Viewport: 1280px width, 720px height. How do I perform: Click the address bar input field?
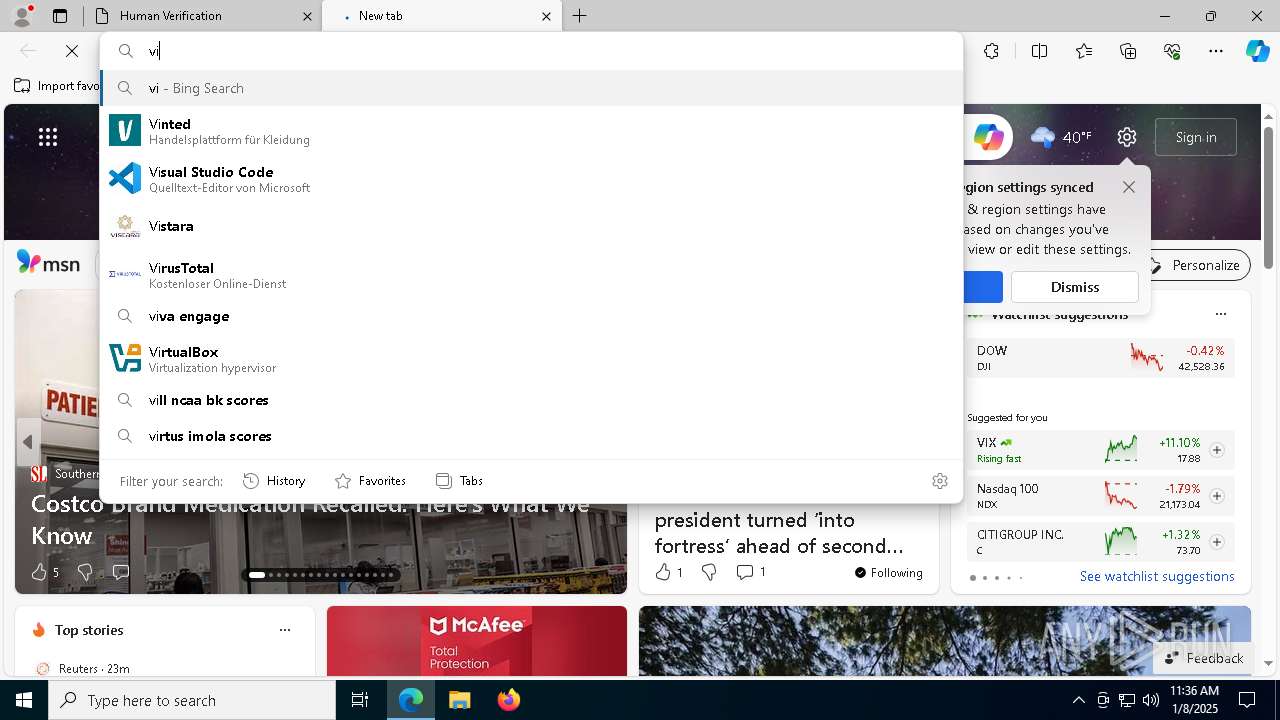tap(531, 51)
